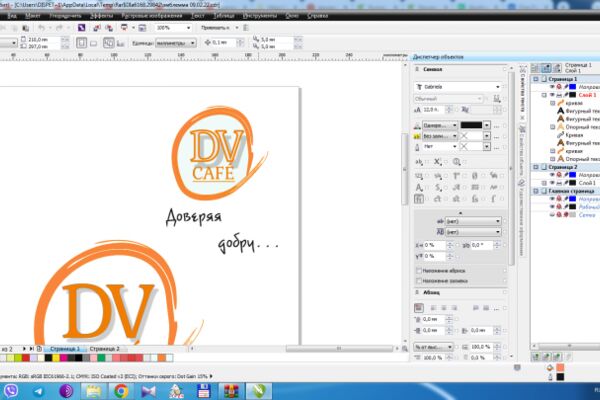Open Telegram from the taskbar
Viewport: 600px width, 400px height.
click(39, 391)
